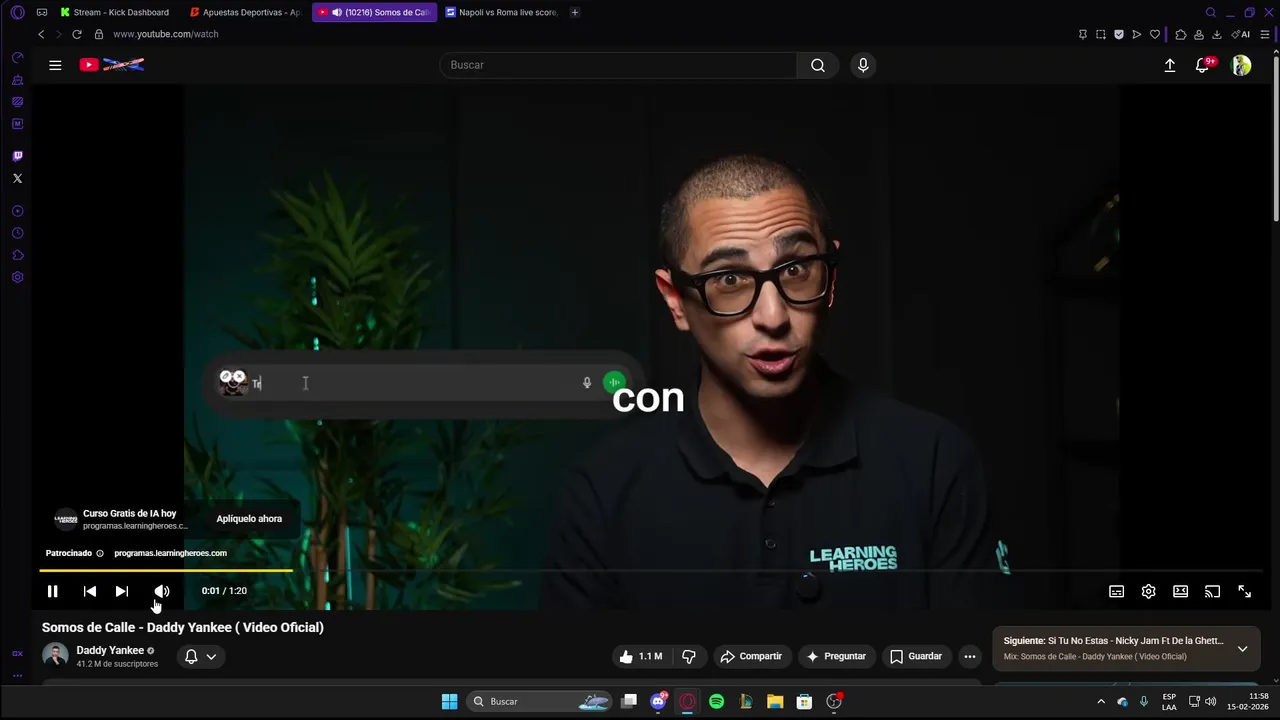Click the Aplíquelo ahora ad button
Screen dimensions: 1280x720
coord(249,518)
